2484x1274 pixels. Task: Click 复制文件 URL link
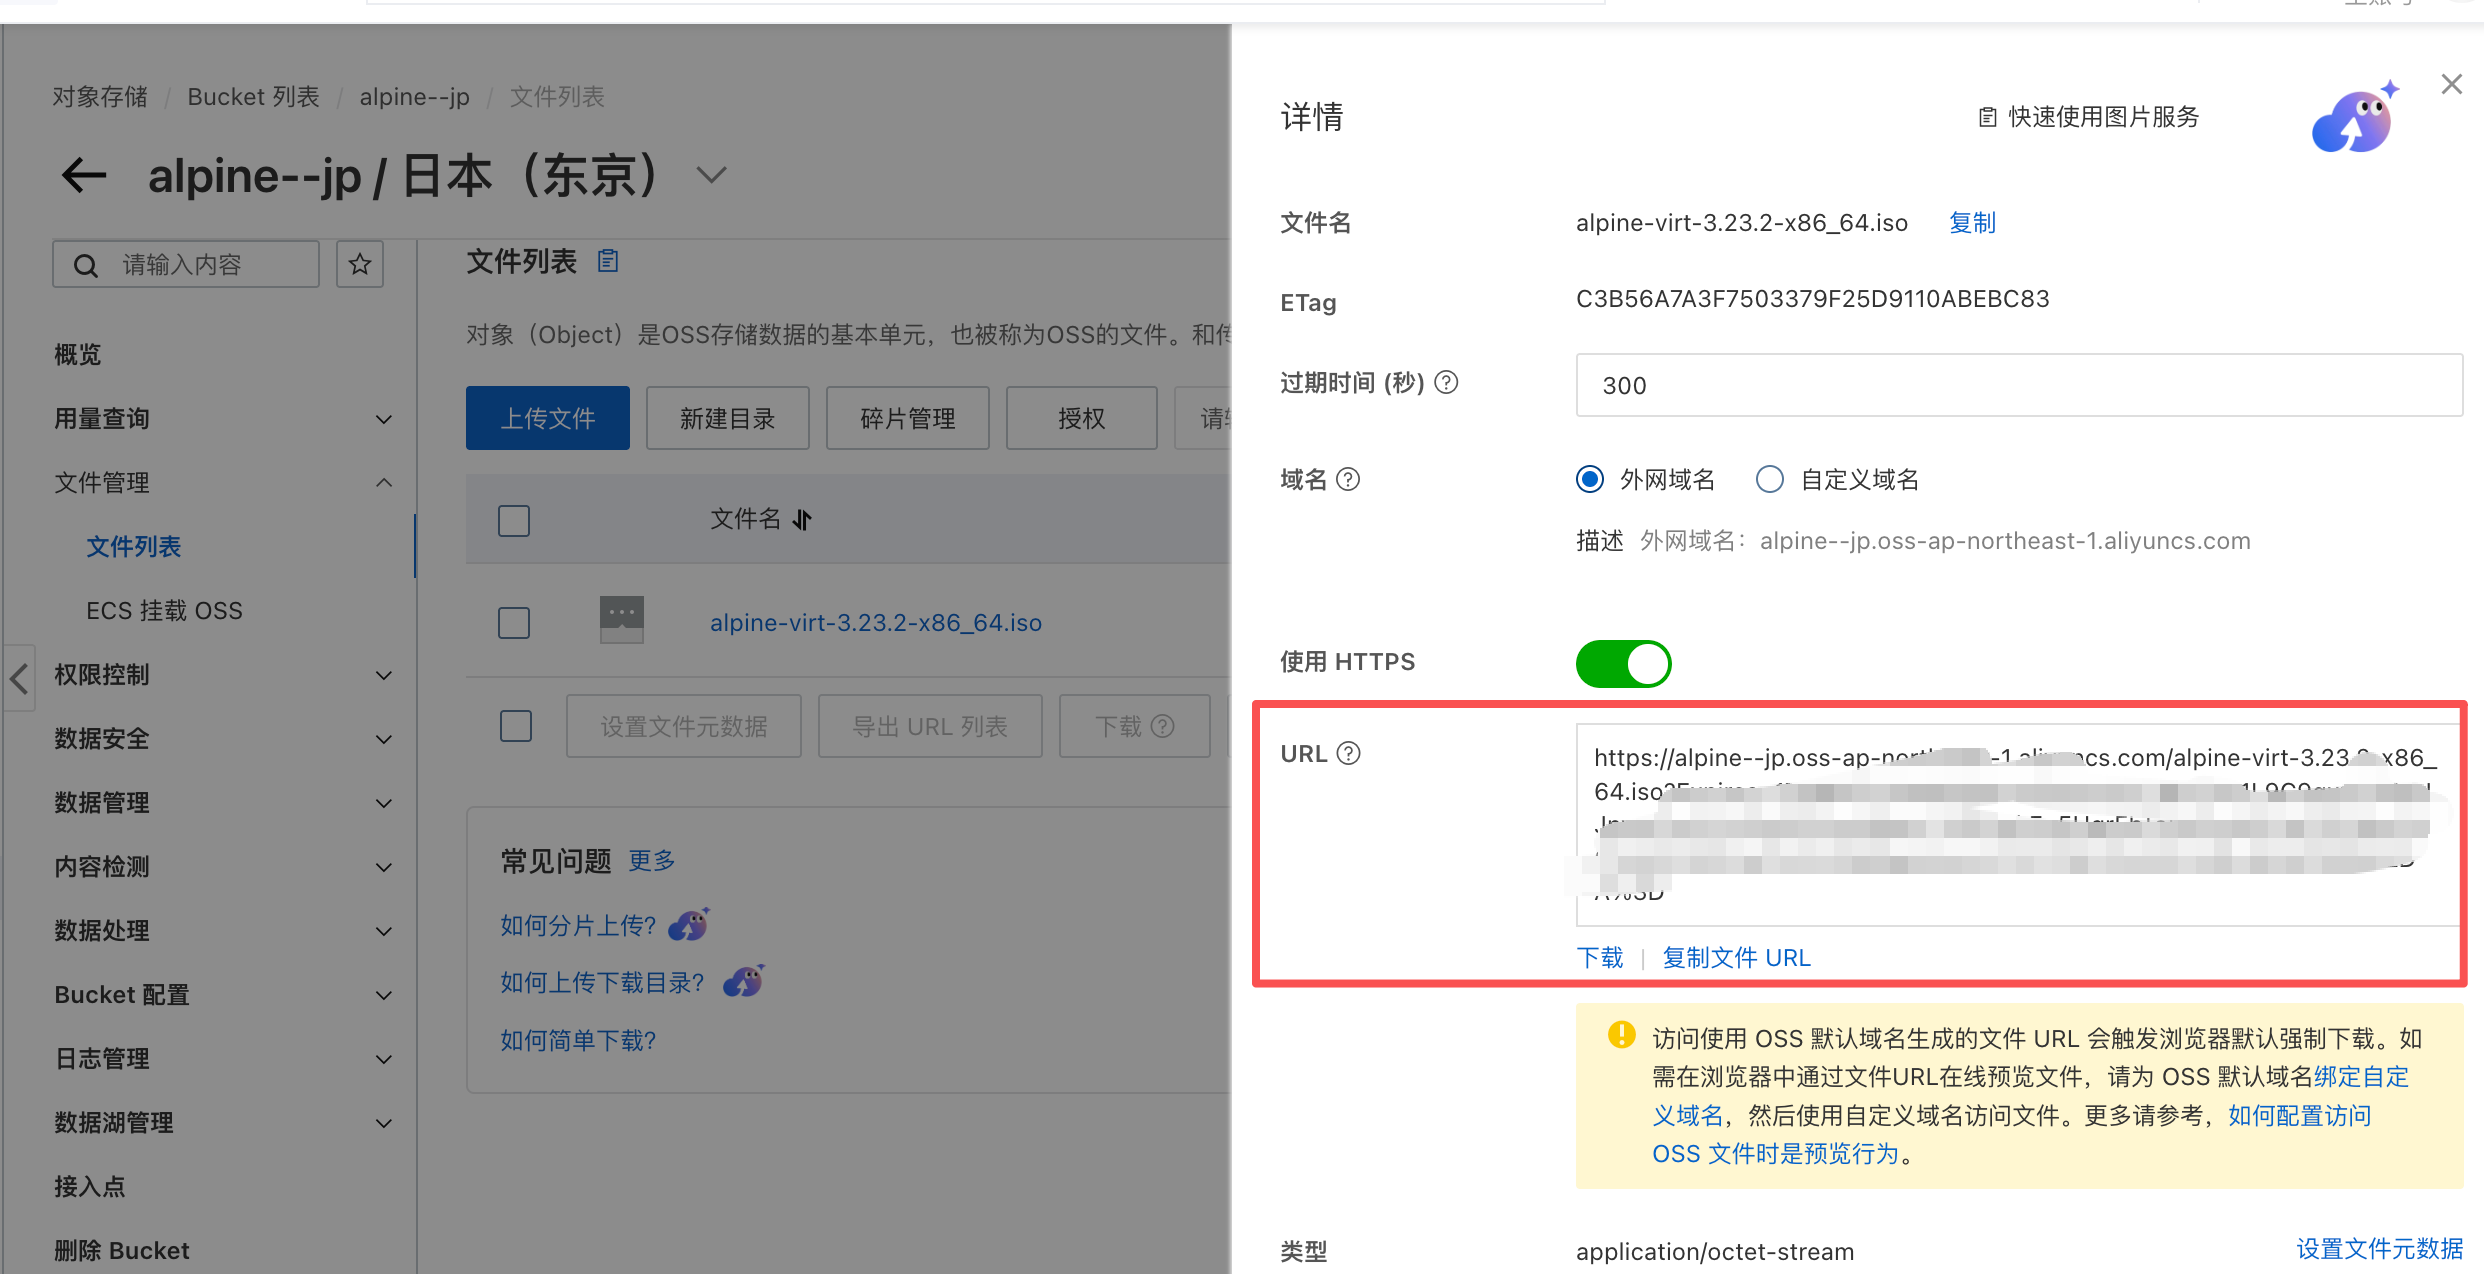click(x=1736, y=958)
